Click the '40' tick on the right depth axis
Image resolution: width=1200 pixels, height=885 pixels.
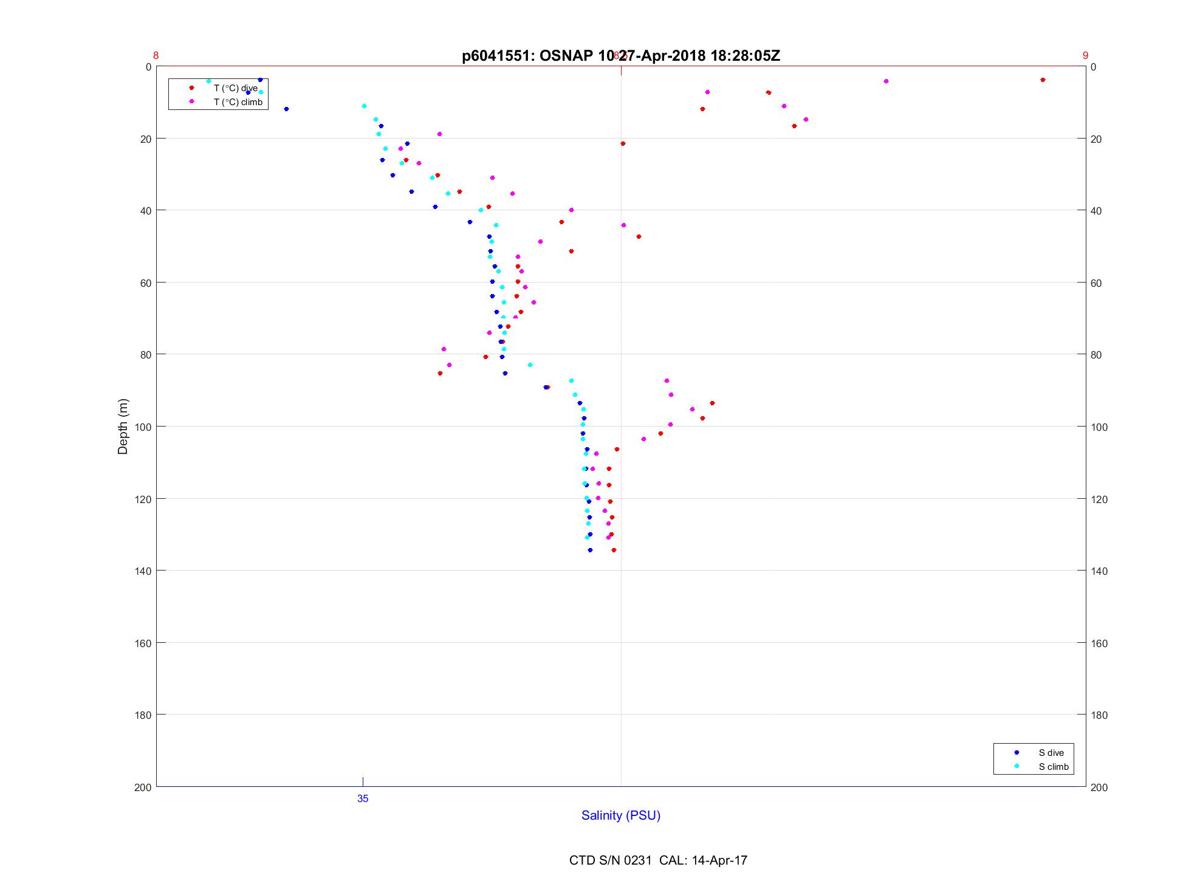[x=1097, y=211]
